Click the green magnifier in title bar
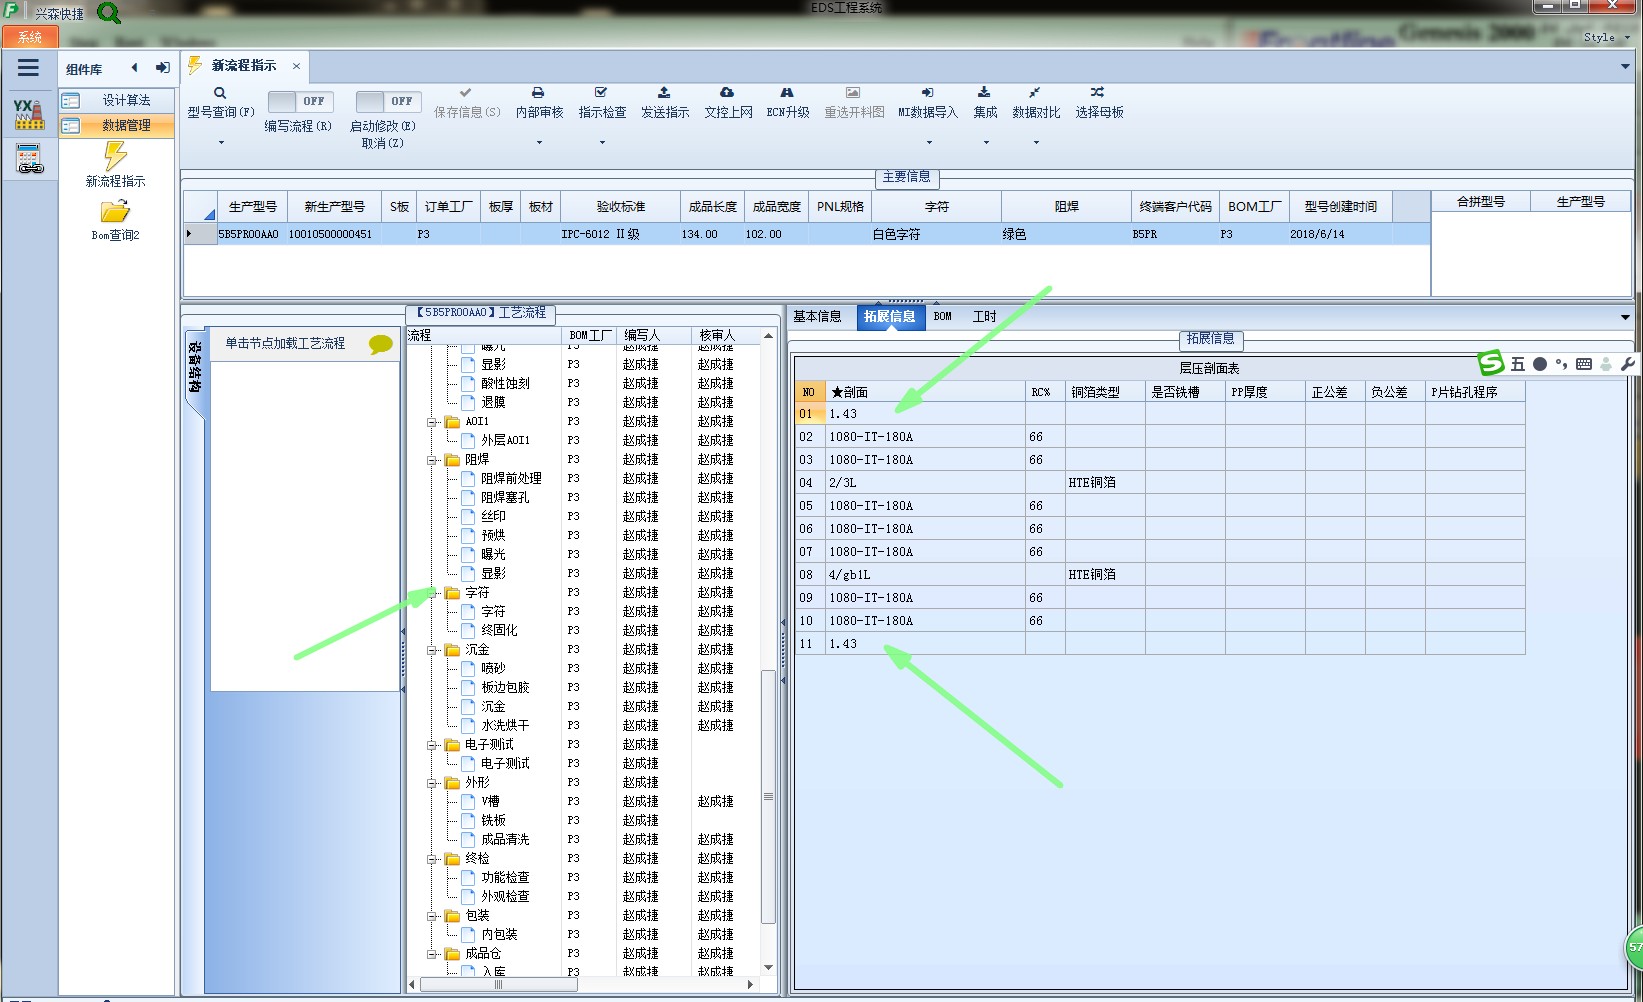1643x1002 pixels. (x=109, y=13)
